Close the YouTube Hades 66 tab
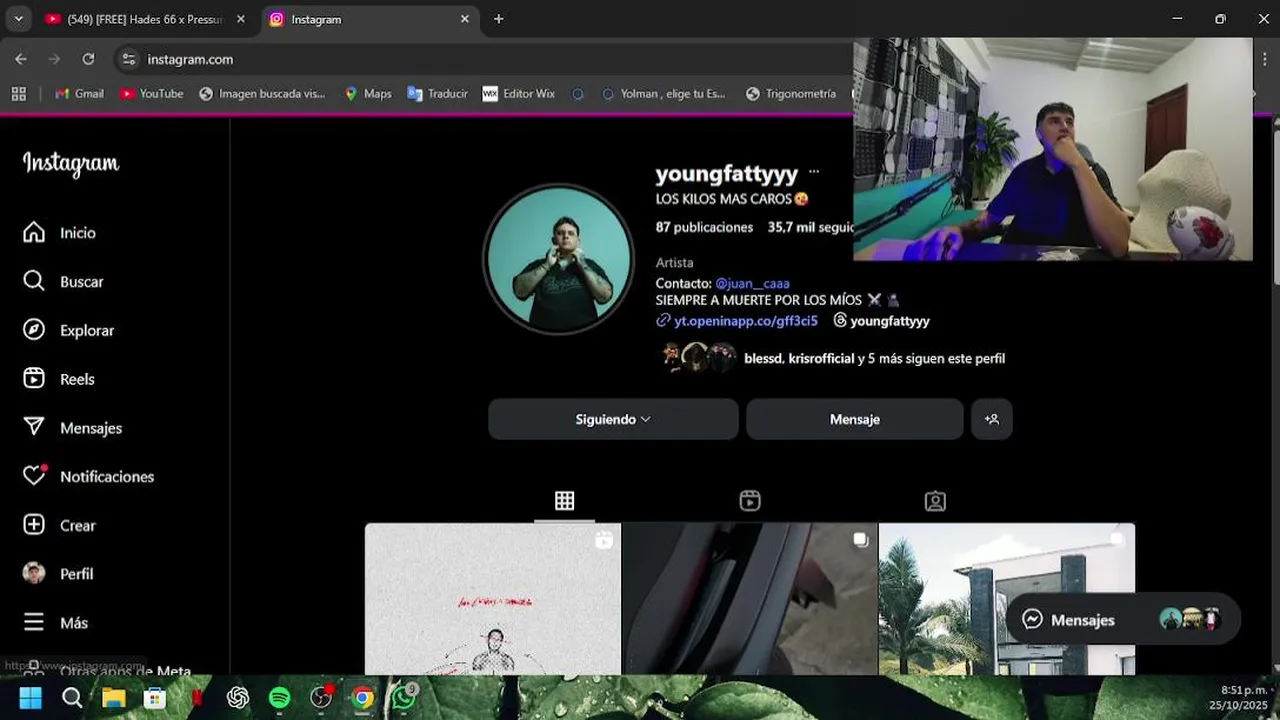 [x=241, y=19]
